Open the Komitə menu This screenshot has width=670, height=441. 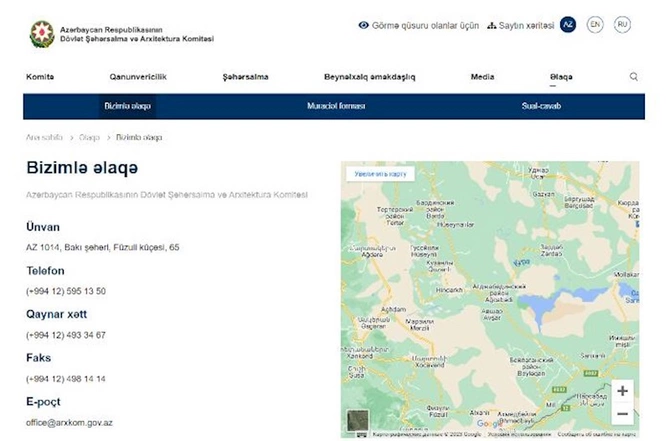click(x=40, y=77)
